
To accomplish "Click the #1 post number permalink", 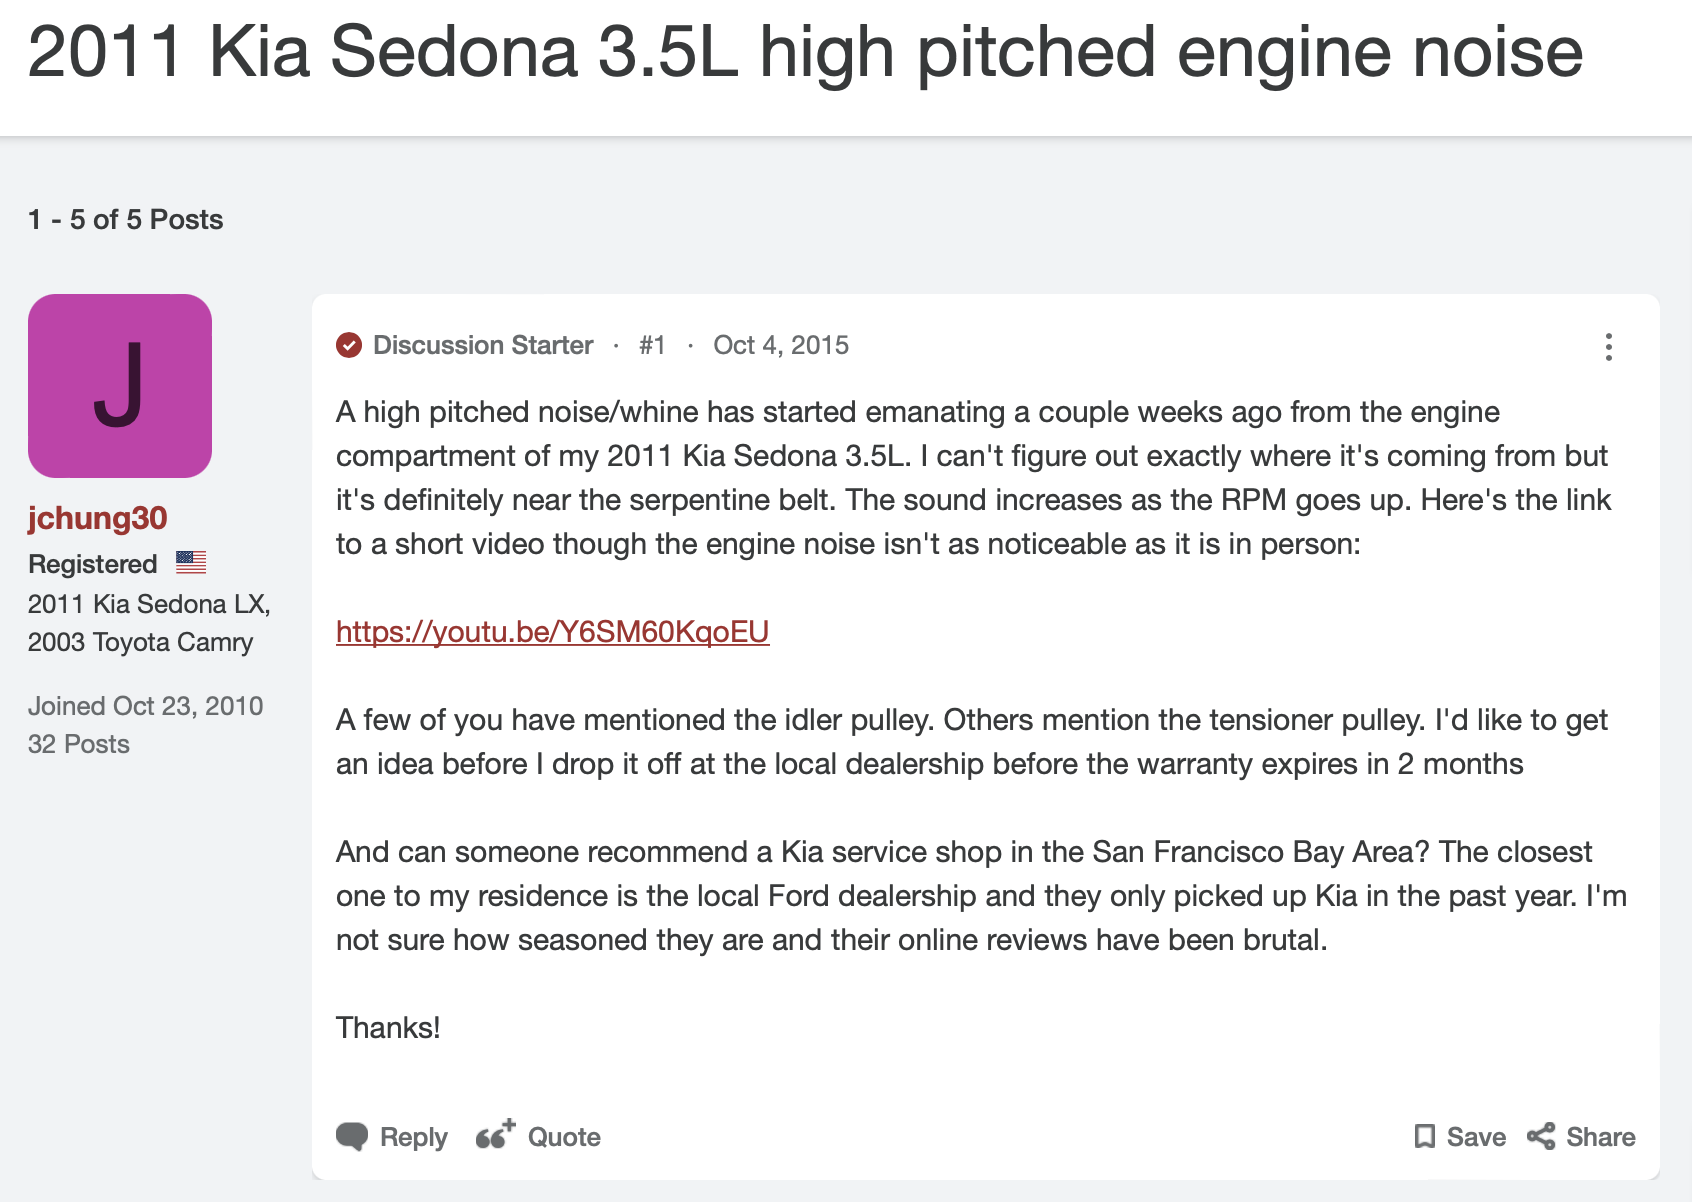I will tap(652, 346).
